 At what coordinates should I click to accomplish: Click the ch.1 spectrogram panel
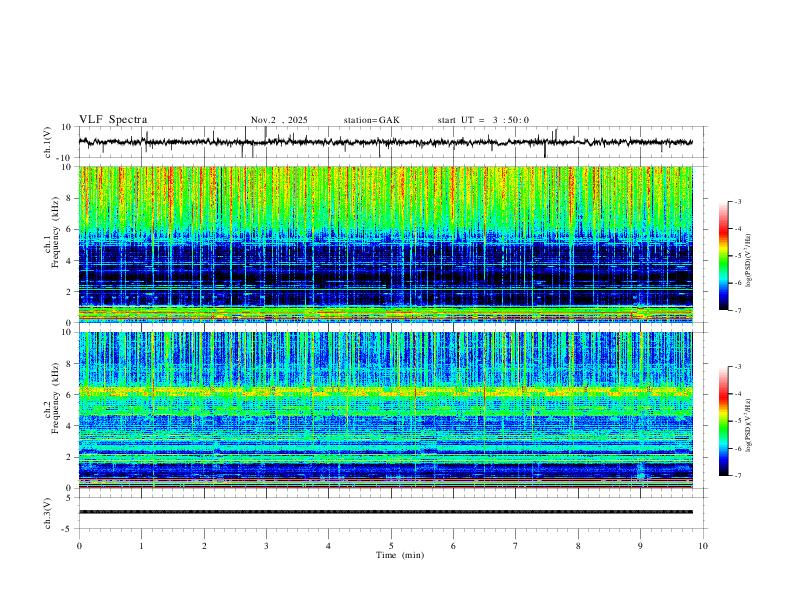(x=385, y=244)
